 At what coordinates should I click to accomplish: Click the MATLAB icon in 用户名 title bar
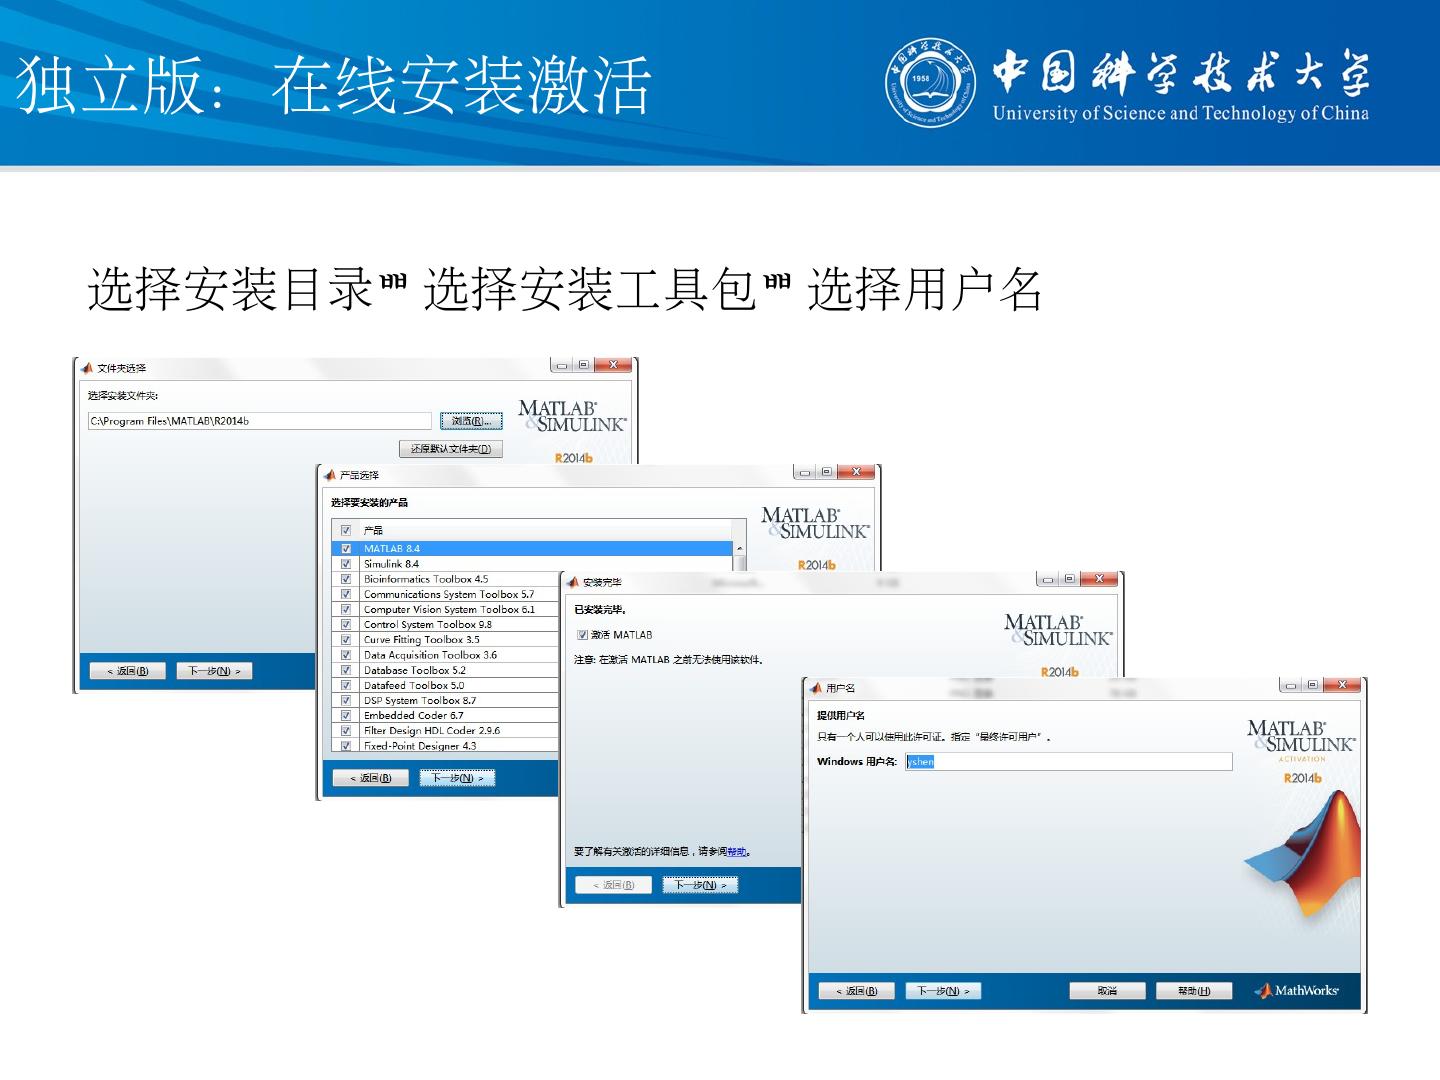pyautogui.click(x=816, y=688)
